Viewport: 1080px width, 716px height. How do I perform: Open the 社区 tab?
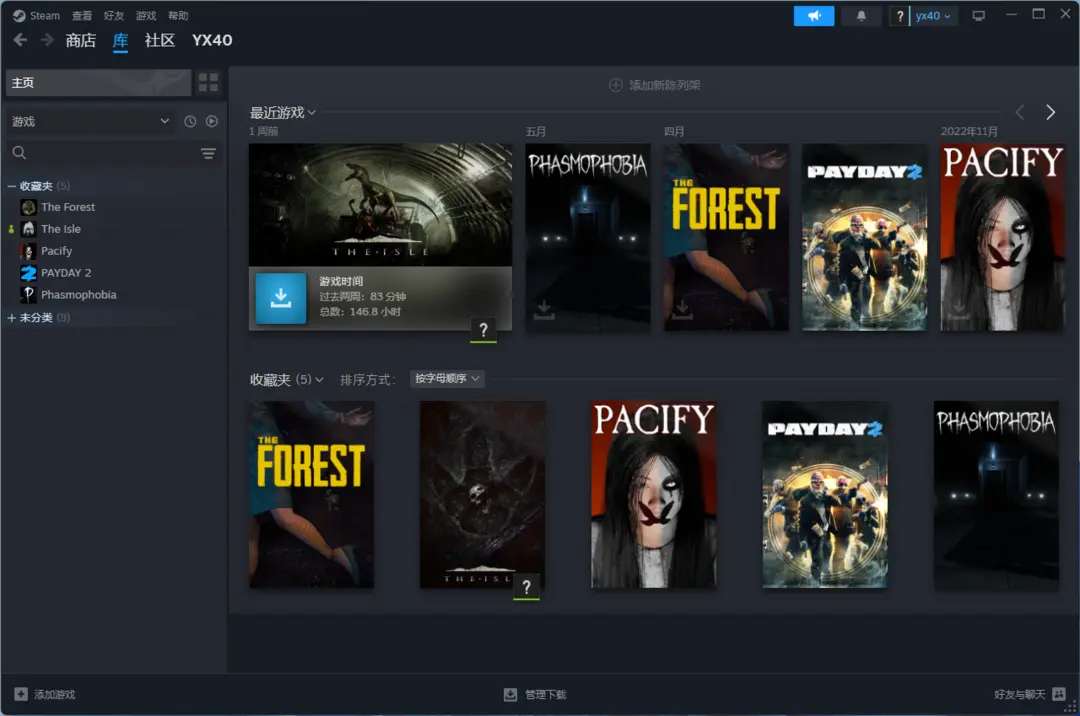pyautogui.click(x=160, y=41)
